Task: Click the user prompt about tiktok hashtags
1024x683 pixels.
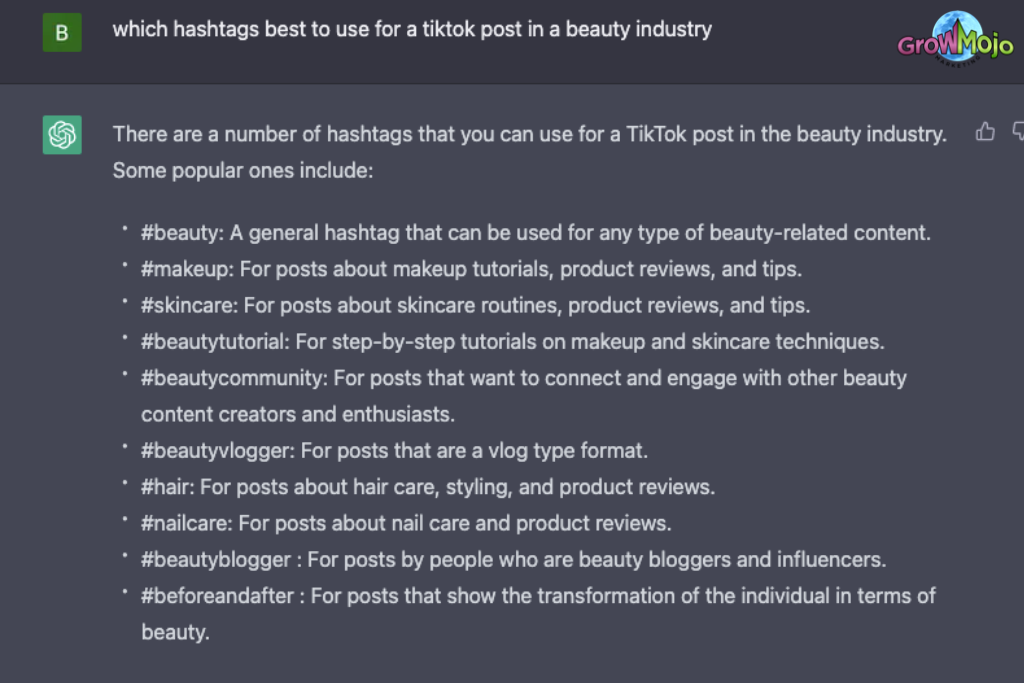Action: click(412, 29)
